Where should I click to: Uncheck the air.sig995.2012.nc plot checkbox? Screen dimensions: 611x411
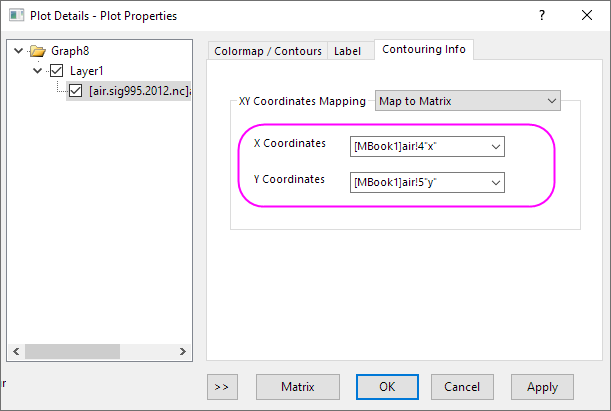[x=76, y=92]
